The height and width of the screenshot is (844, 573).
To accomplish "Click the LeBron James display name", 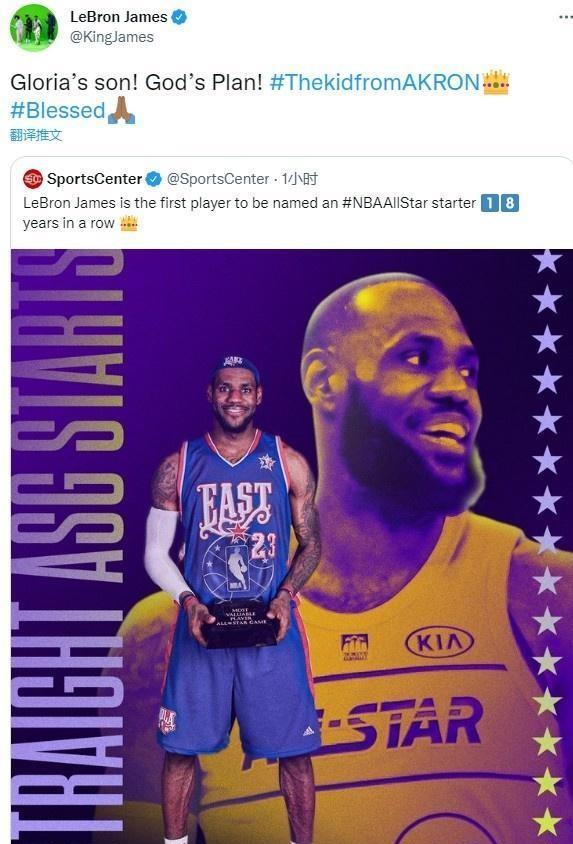I will click(x=118, y=17).
